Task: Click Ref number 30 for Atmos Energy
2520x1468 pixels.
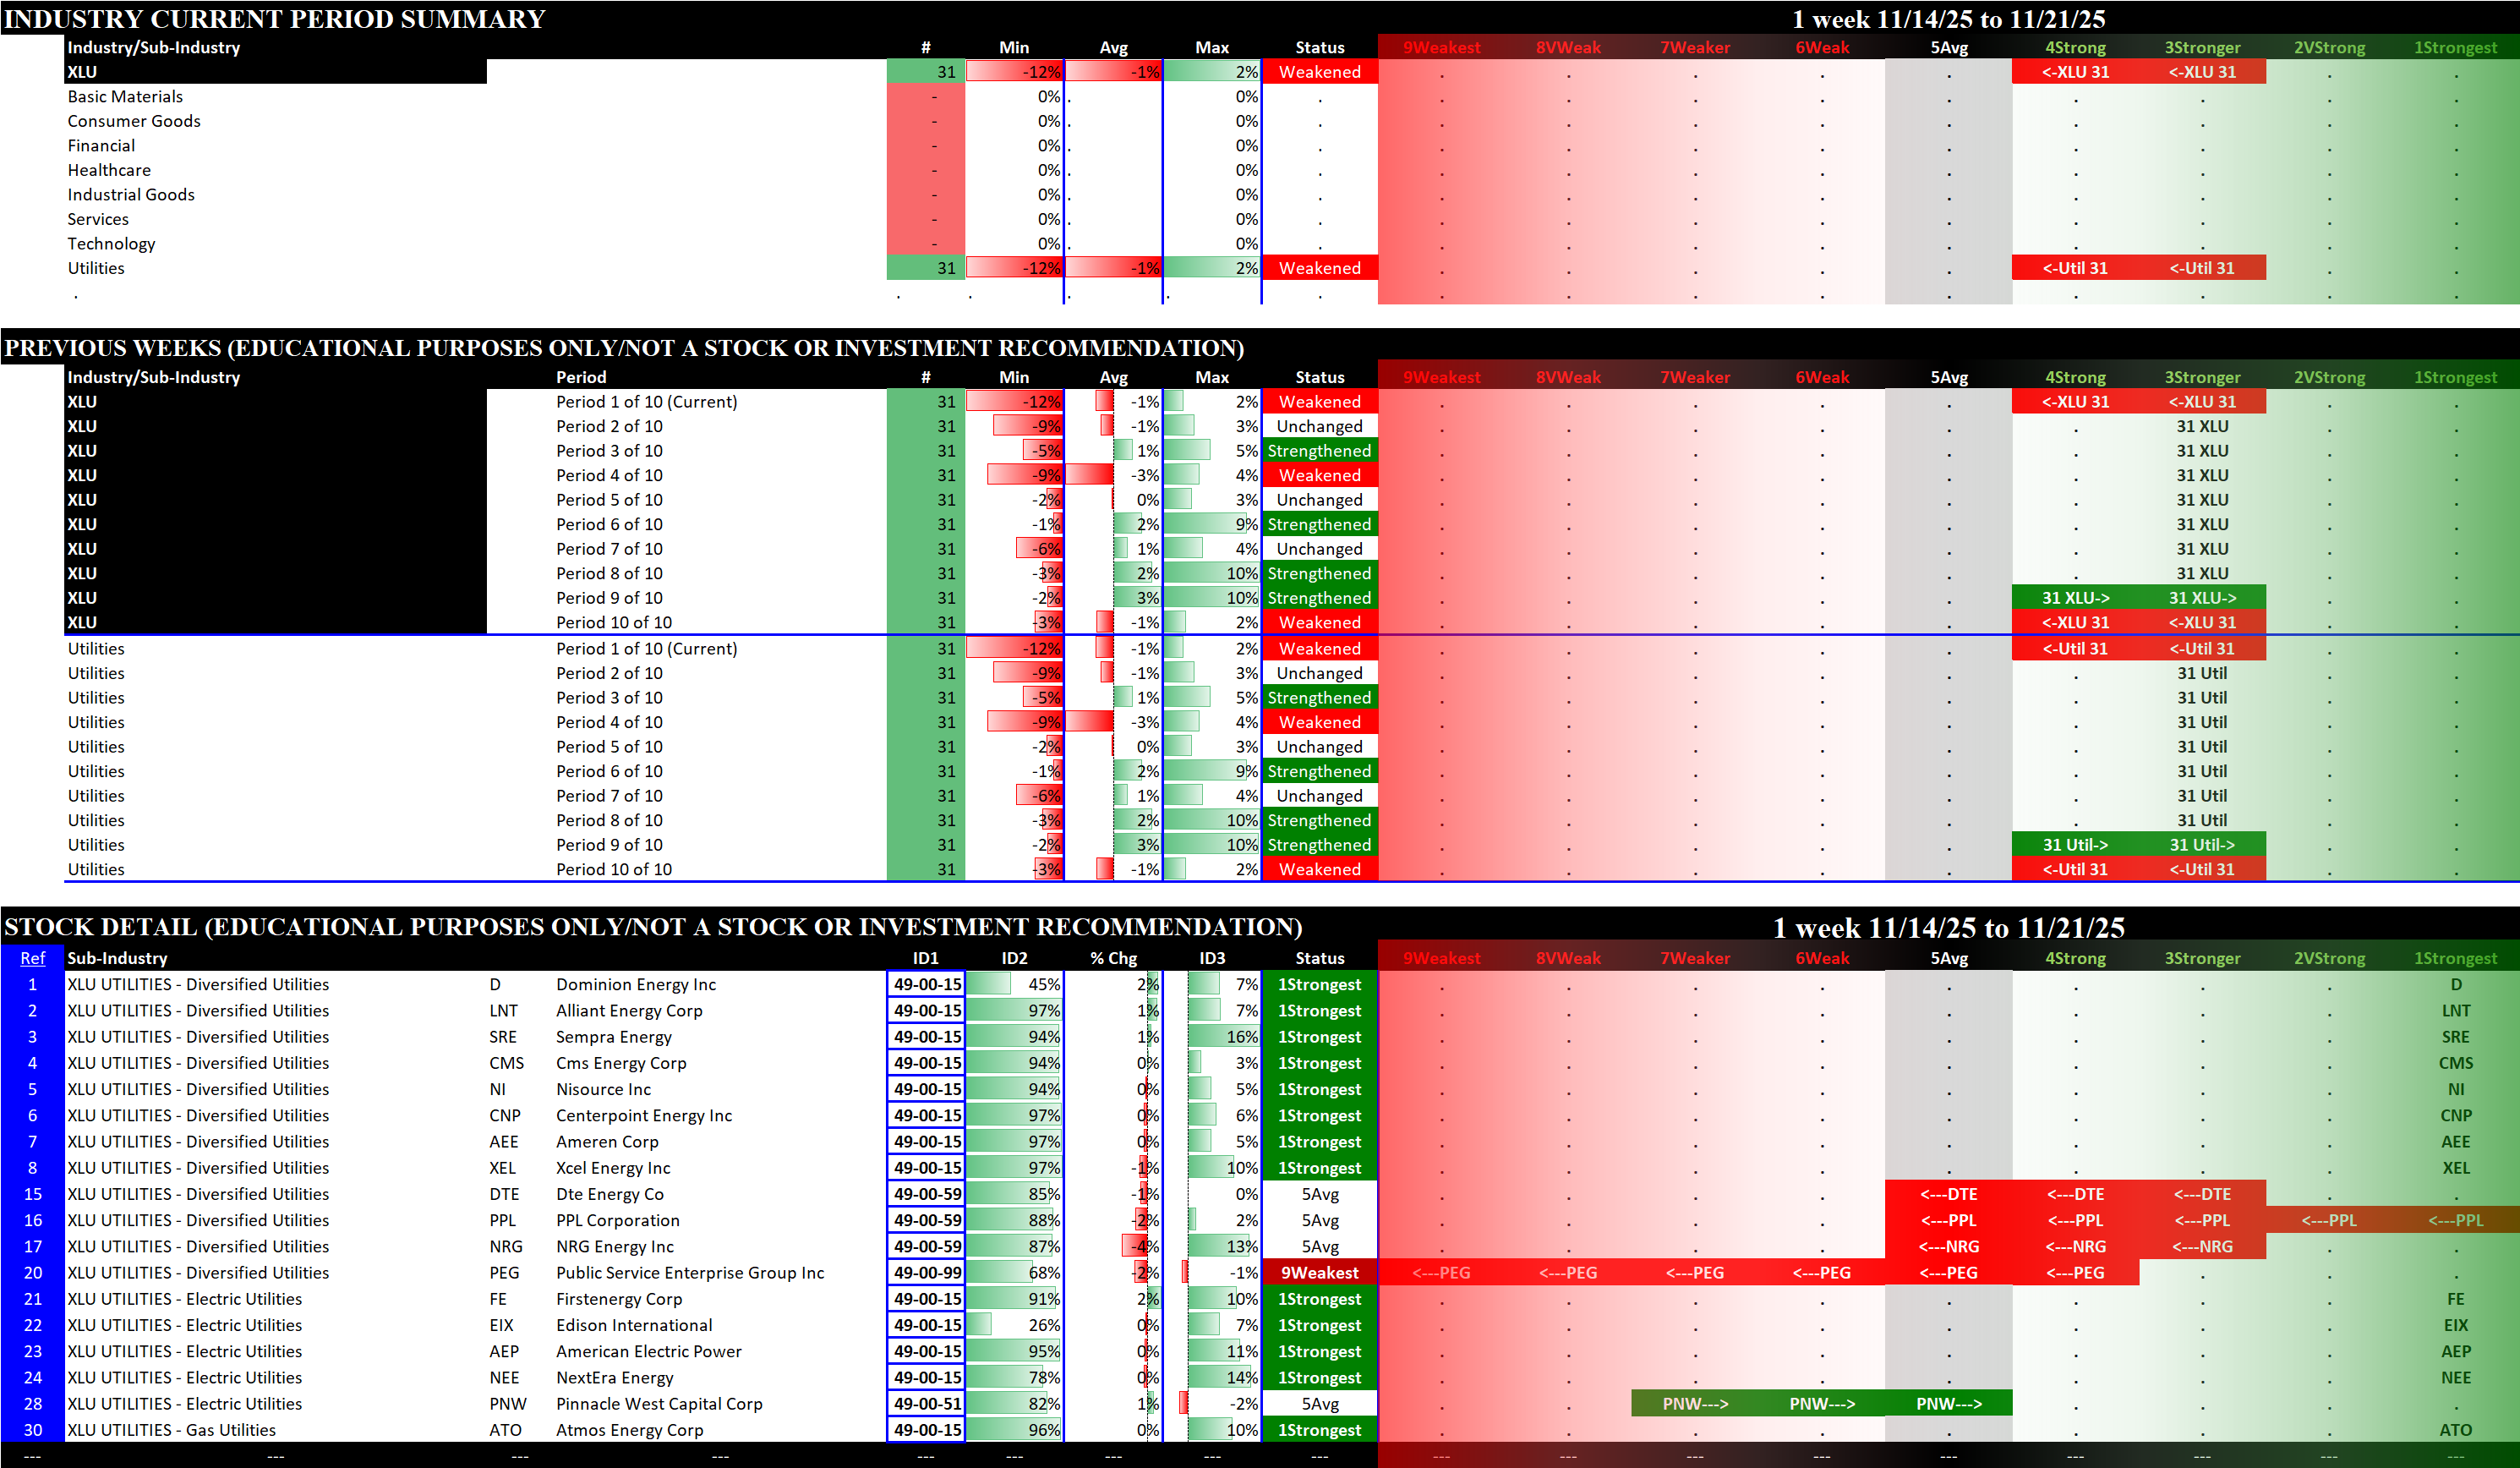Action: coord(32,1430)
